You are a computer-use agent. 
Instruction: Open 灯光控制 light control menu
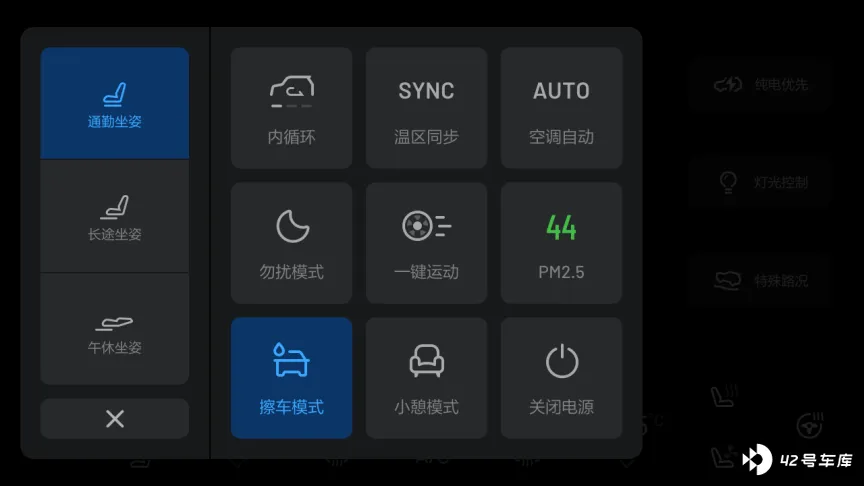pos(760,182)
